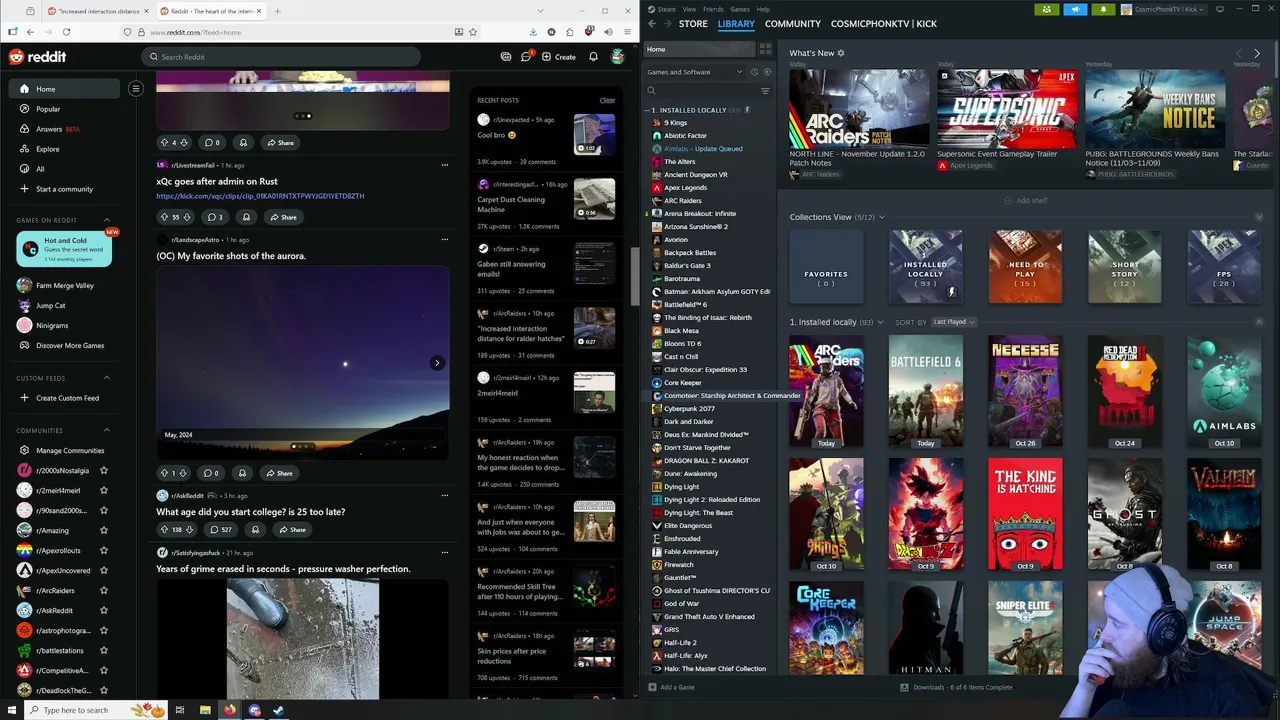Open CosmicPhonkTV account dropdown in Steam
The height and width of the screenshot is (720, 1280).
point(1165,9)
